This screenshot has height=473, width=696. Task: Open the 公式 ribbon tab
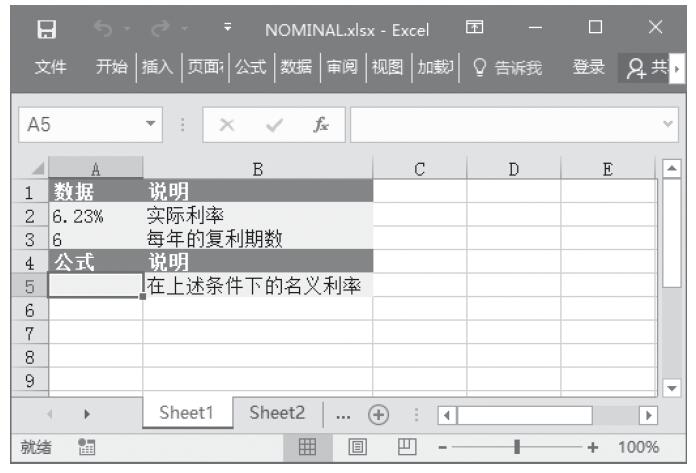coord(253,67)
